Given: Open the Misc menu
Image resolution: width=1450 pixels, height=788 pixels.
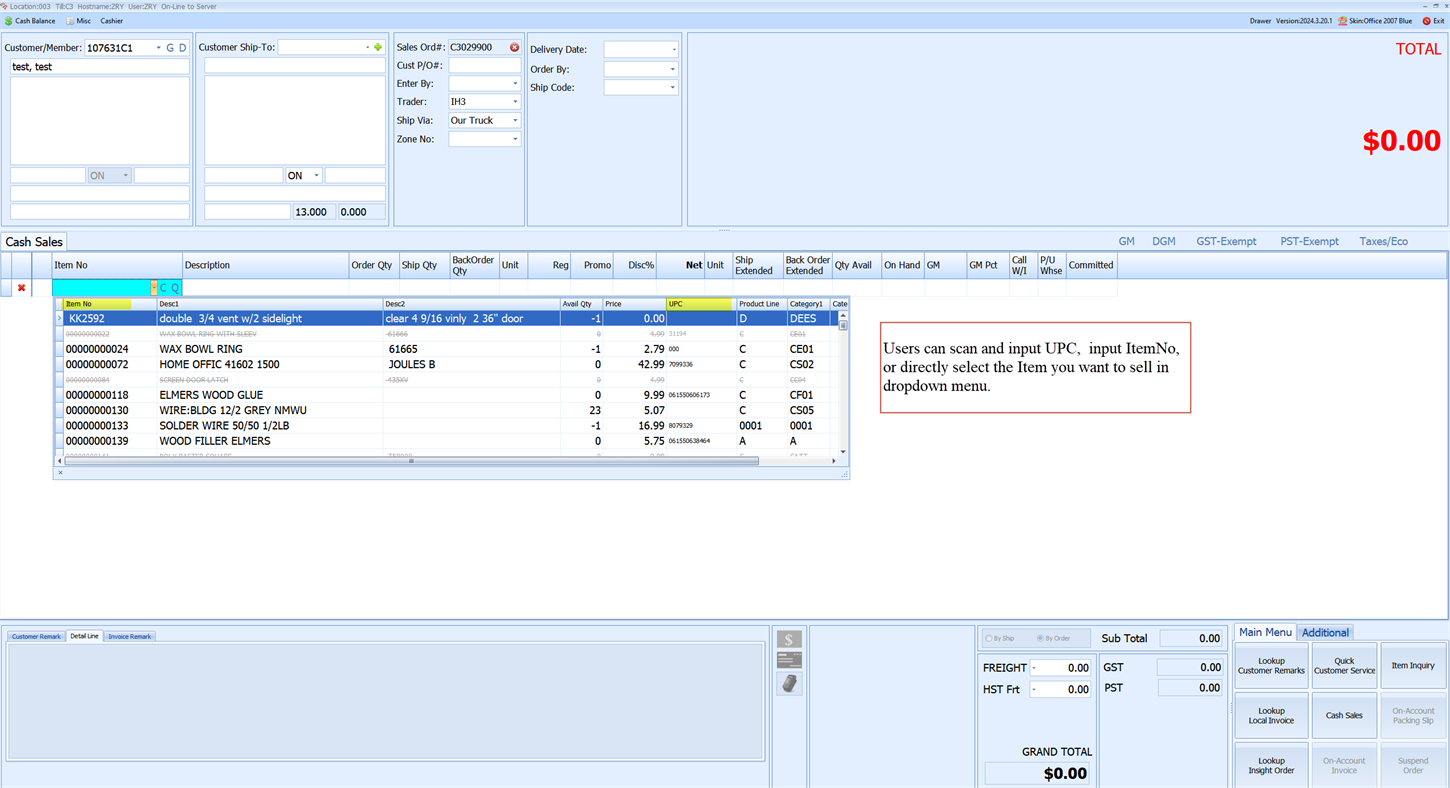Looking at the screenshot, I should click(78, 21).
